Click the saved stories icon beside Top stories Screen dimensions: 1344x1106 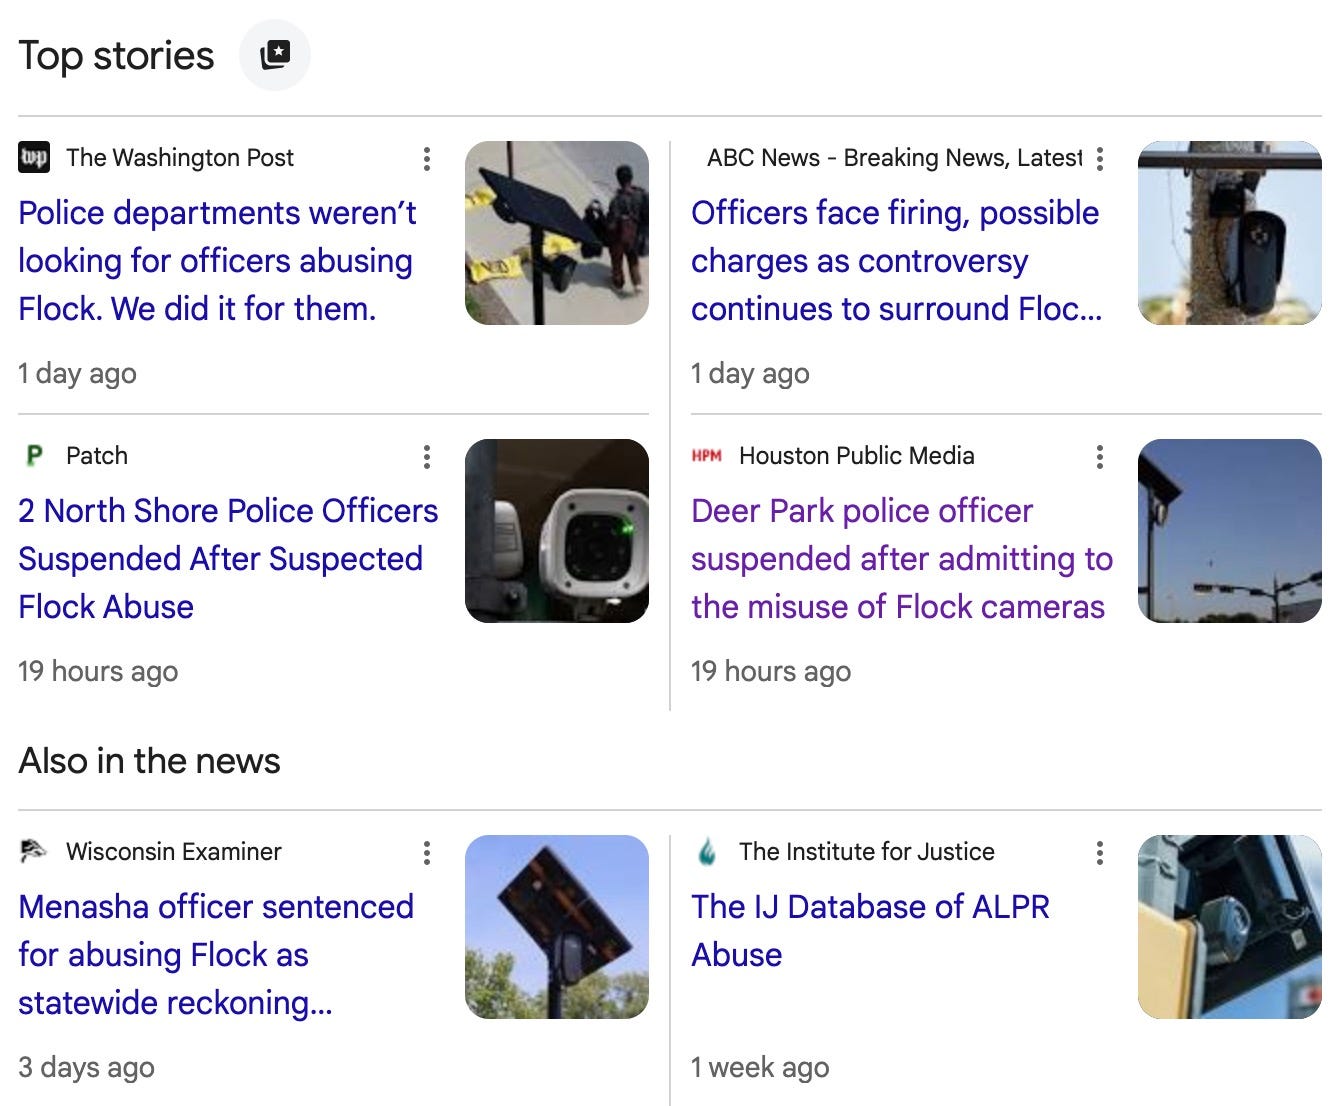coord(275,55)
